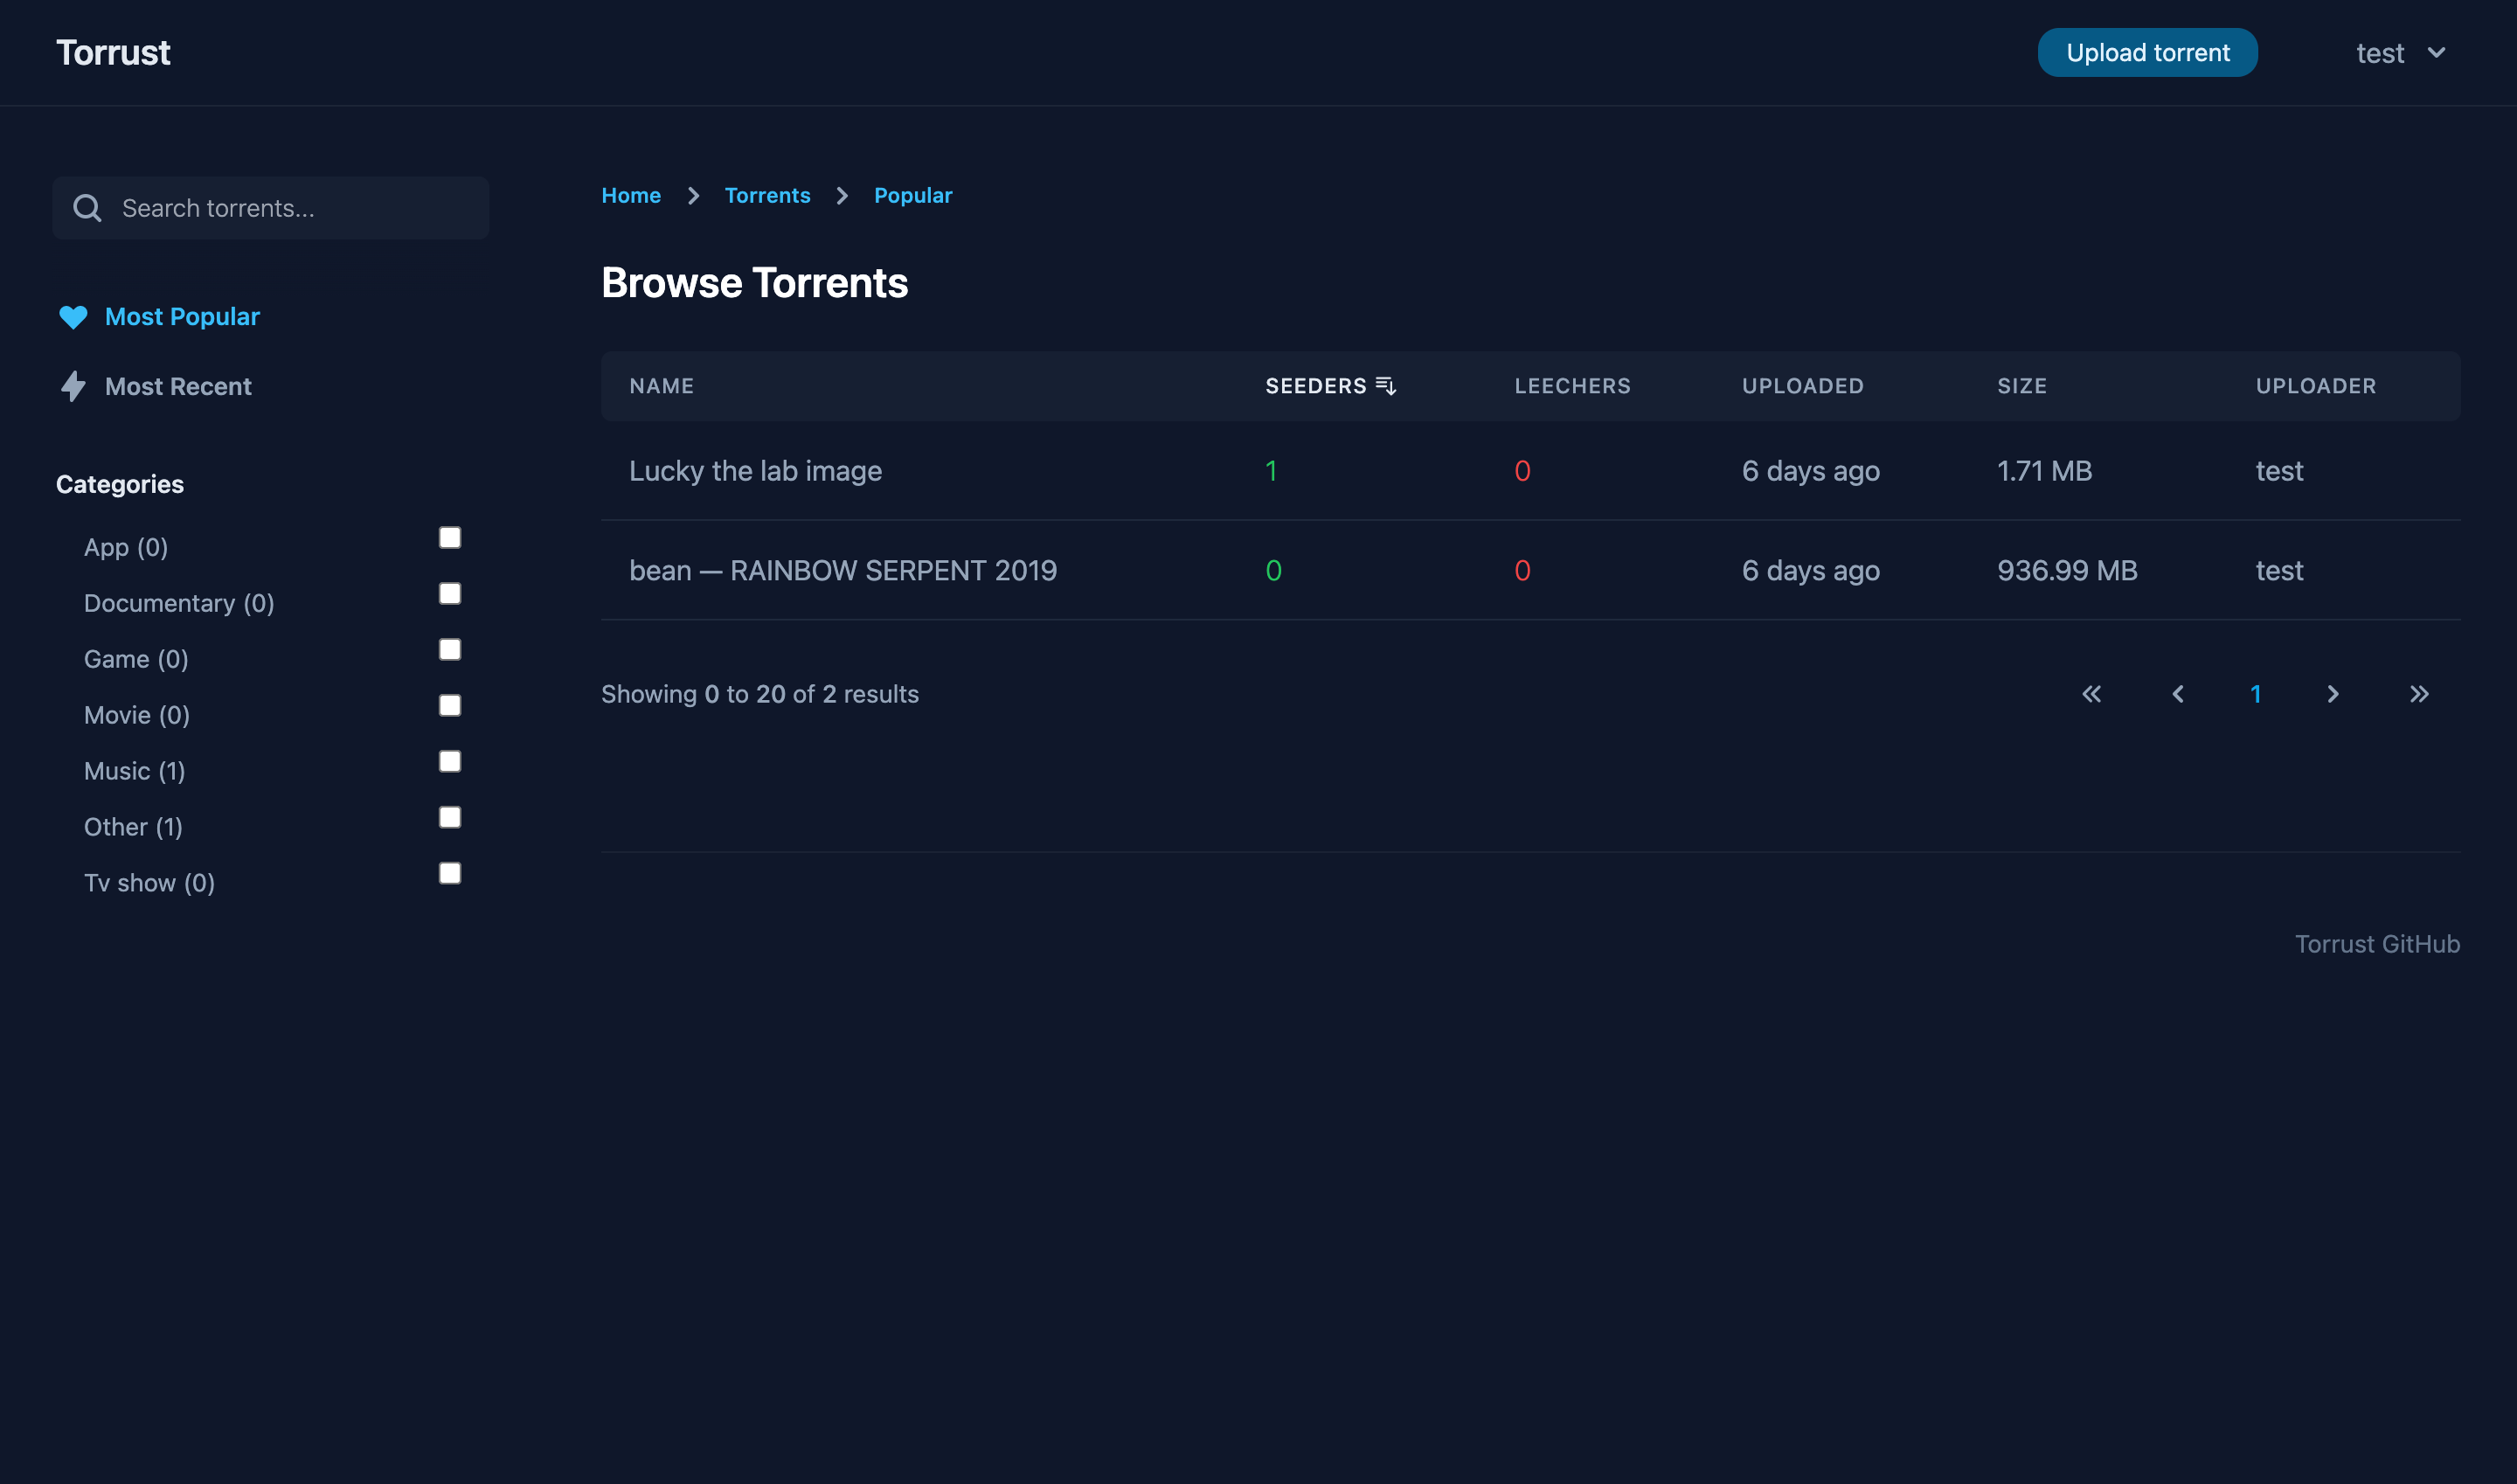Click the Most Recent lightning bolt icon
Viewport: 2517px width, 1484px height.
point(73,386)
